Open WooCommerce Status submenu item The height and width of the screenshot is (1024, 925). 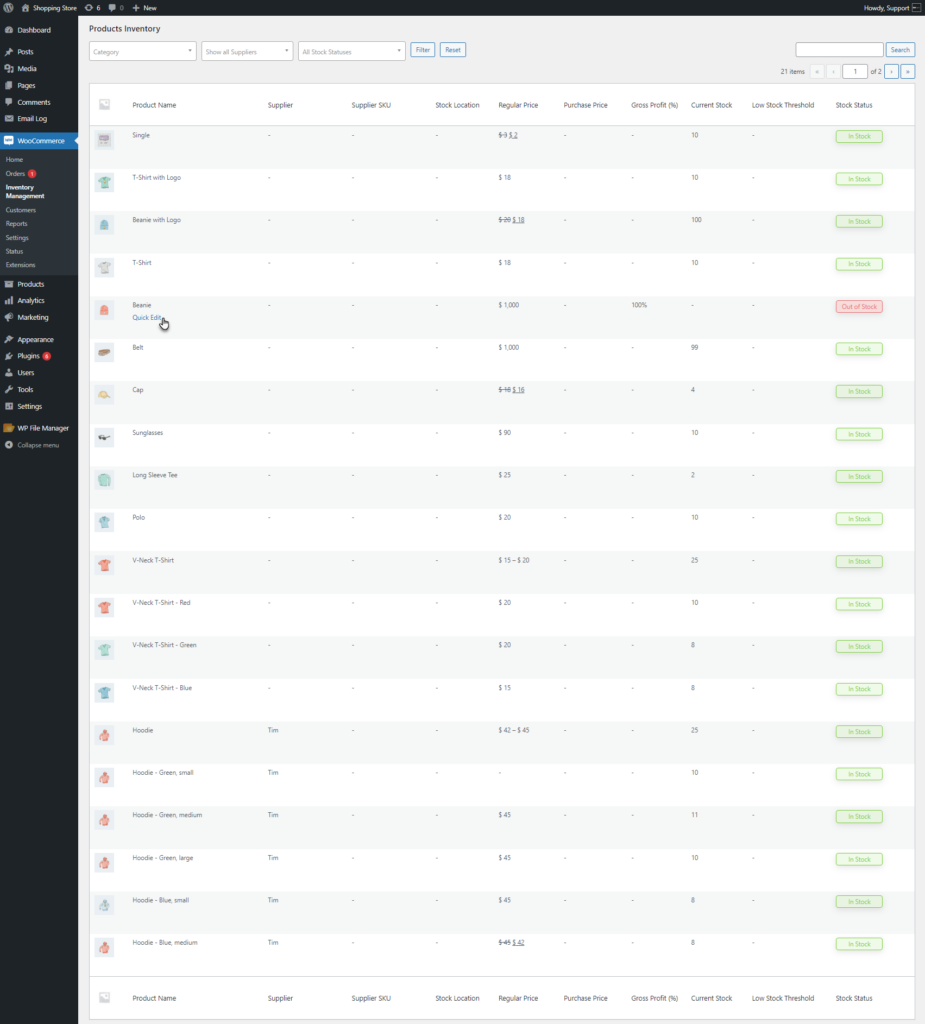point(14,251)
